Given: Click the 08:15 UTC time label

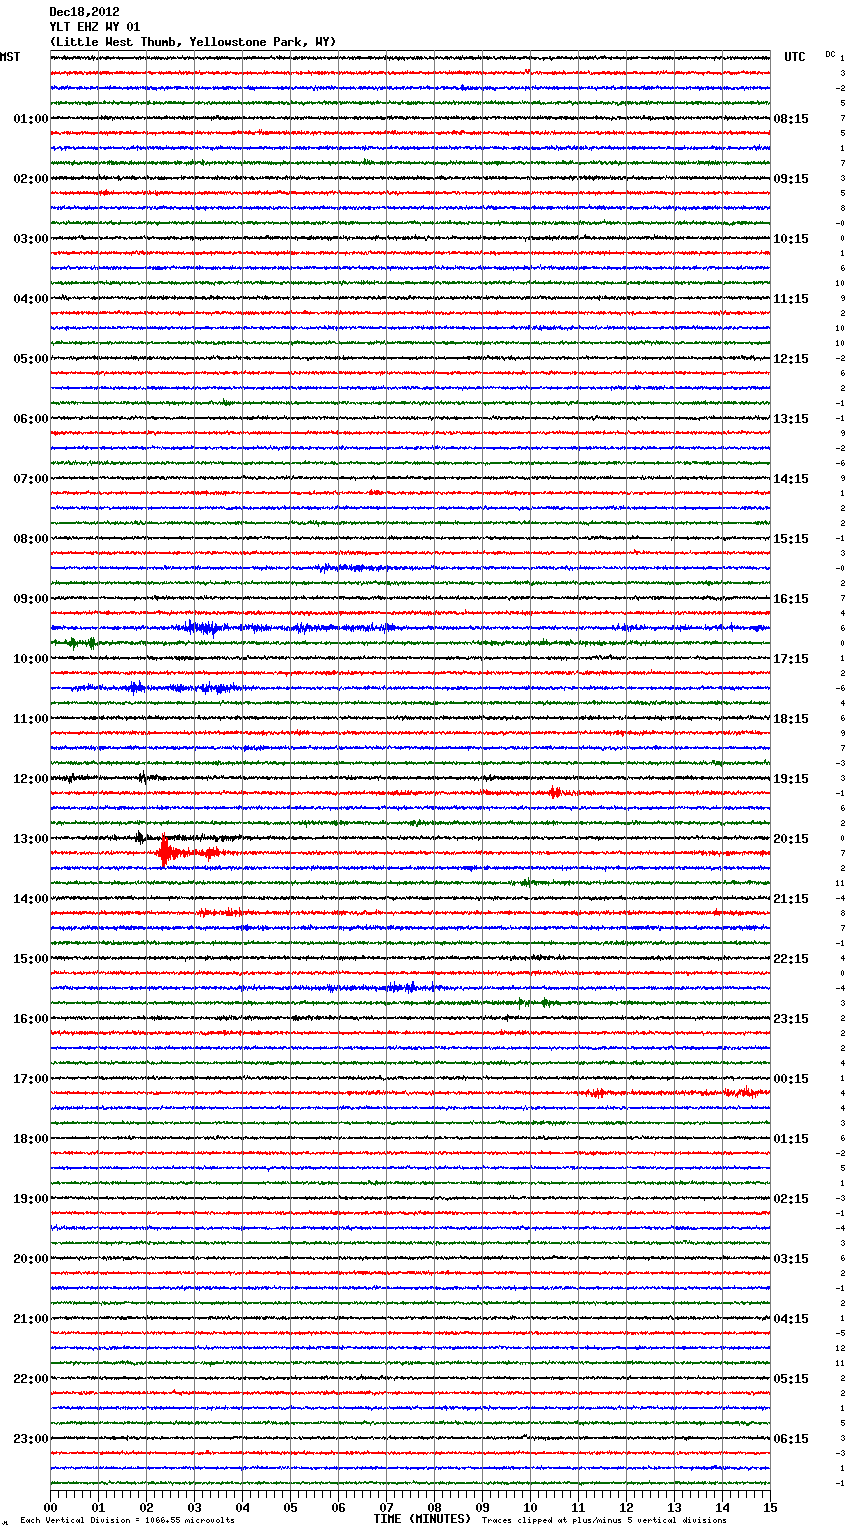Looking at the screenshot, I should (791, 119).
